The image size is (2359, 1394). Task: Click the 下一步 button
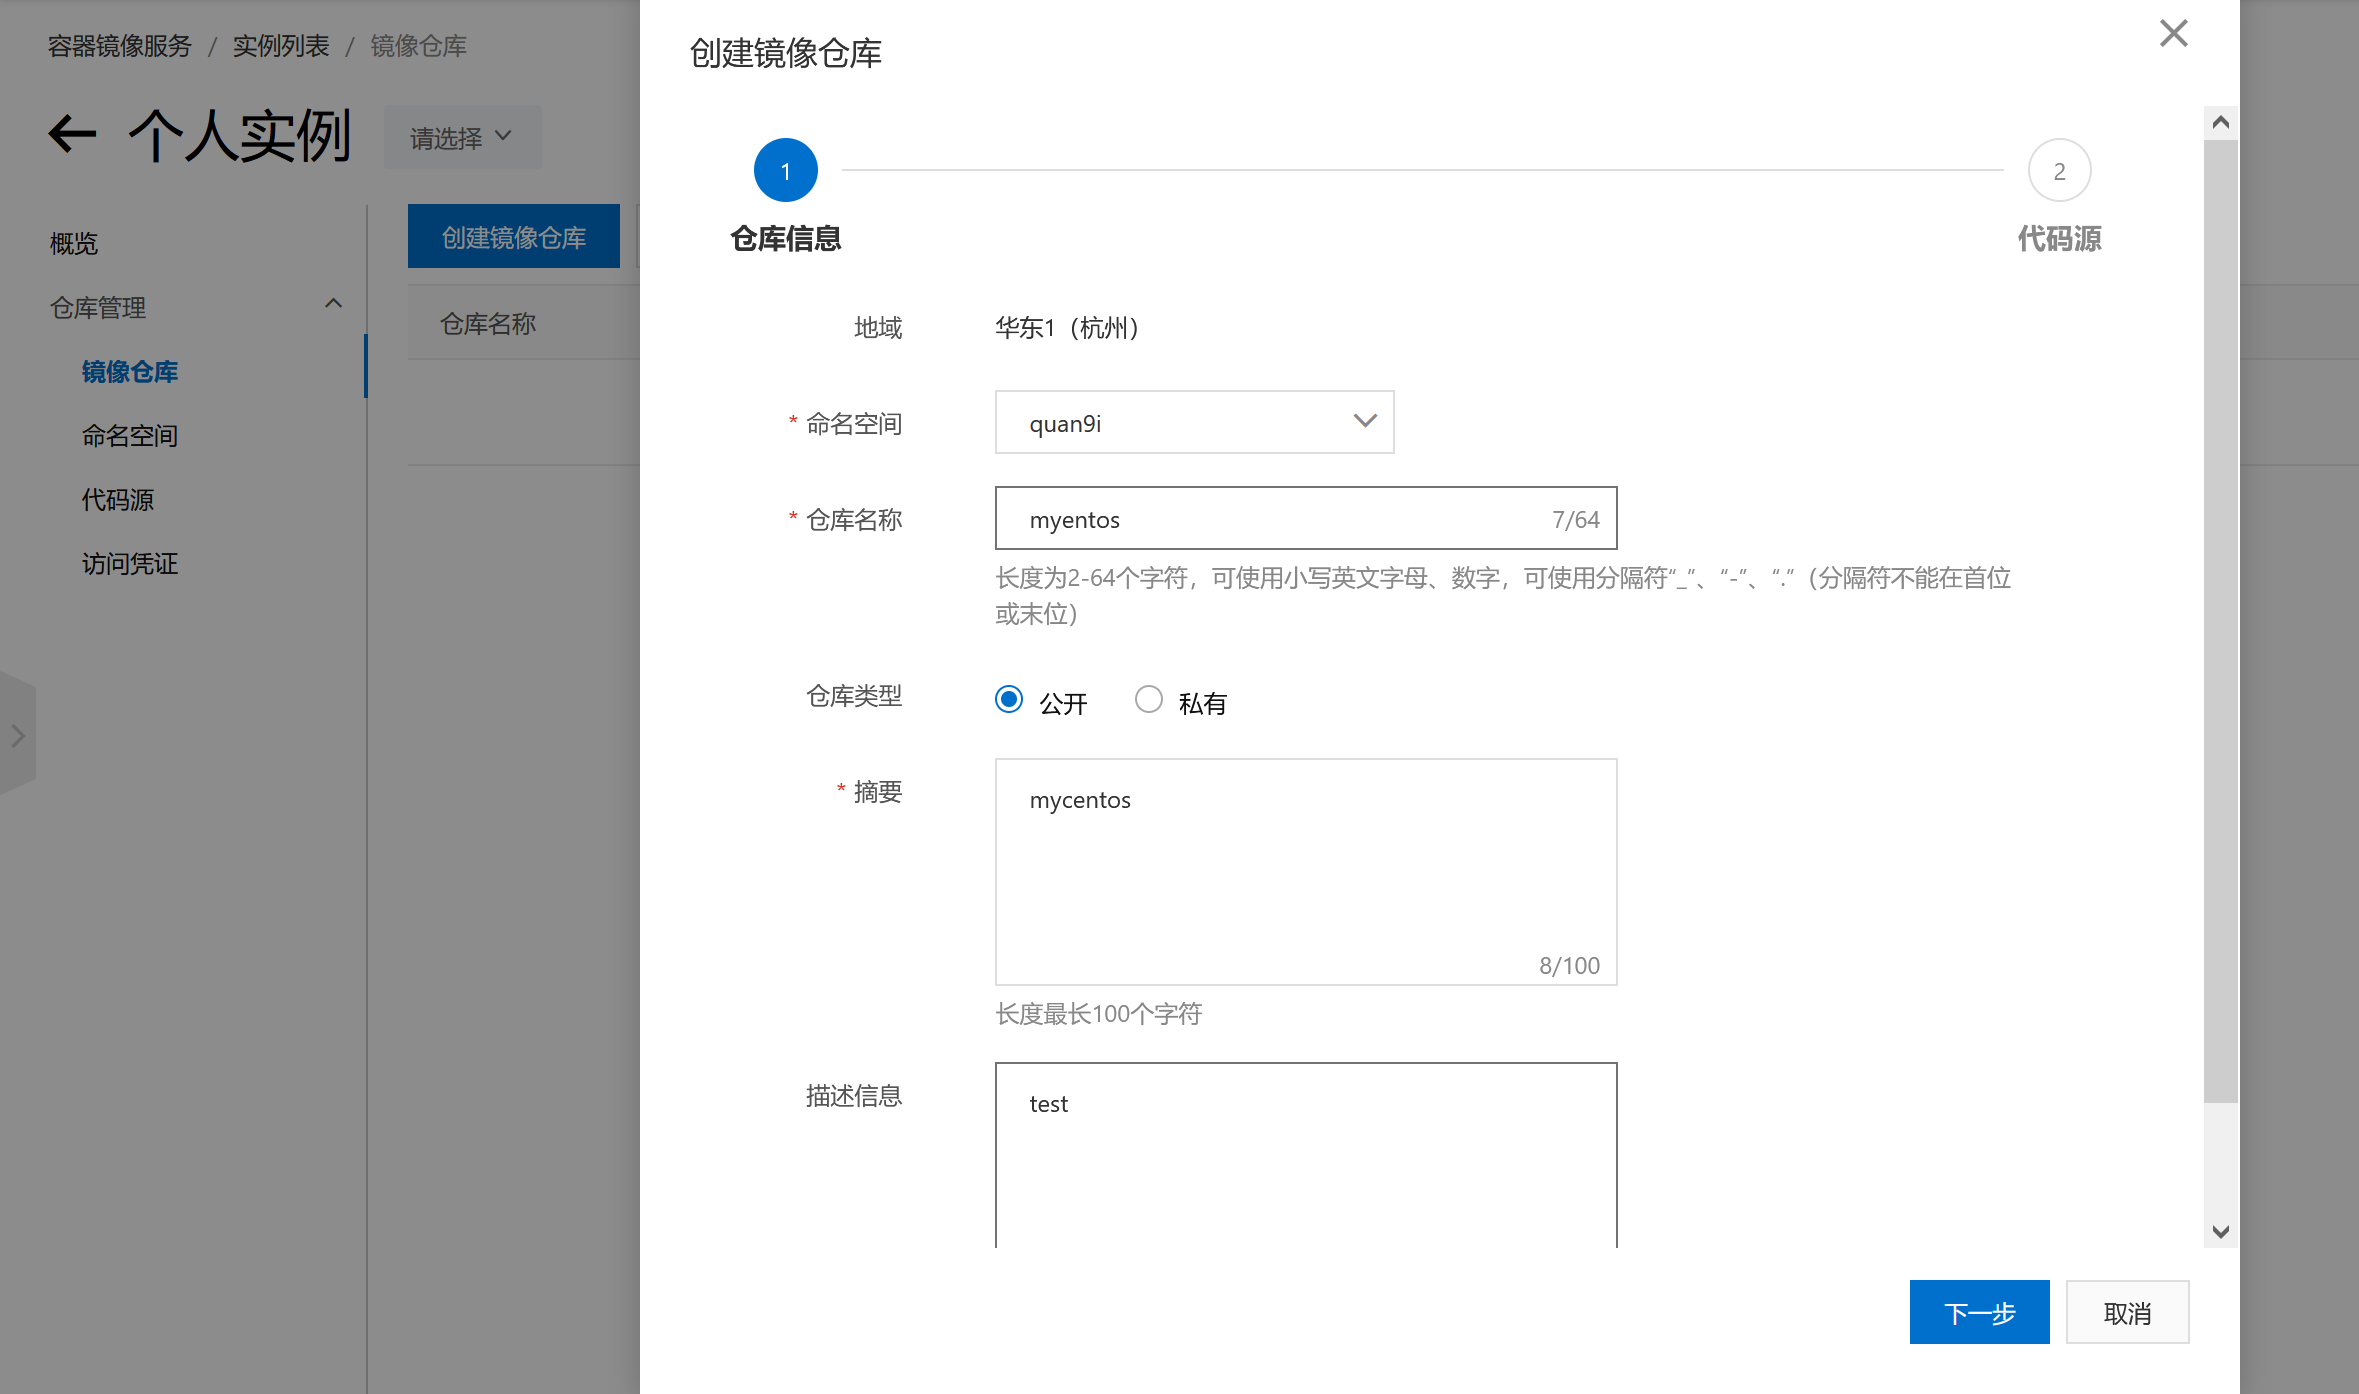[x=1978, y=1312]
